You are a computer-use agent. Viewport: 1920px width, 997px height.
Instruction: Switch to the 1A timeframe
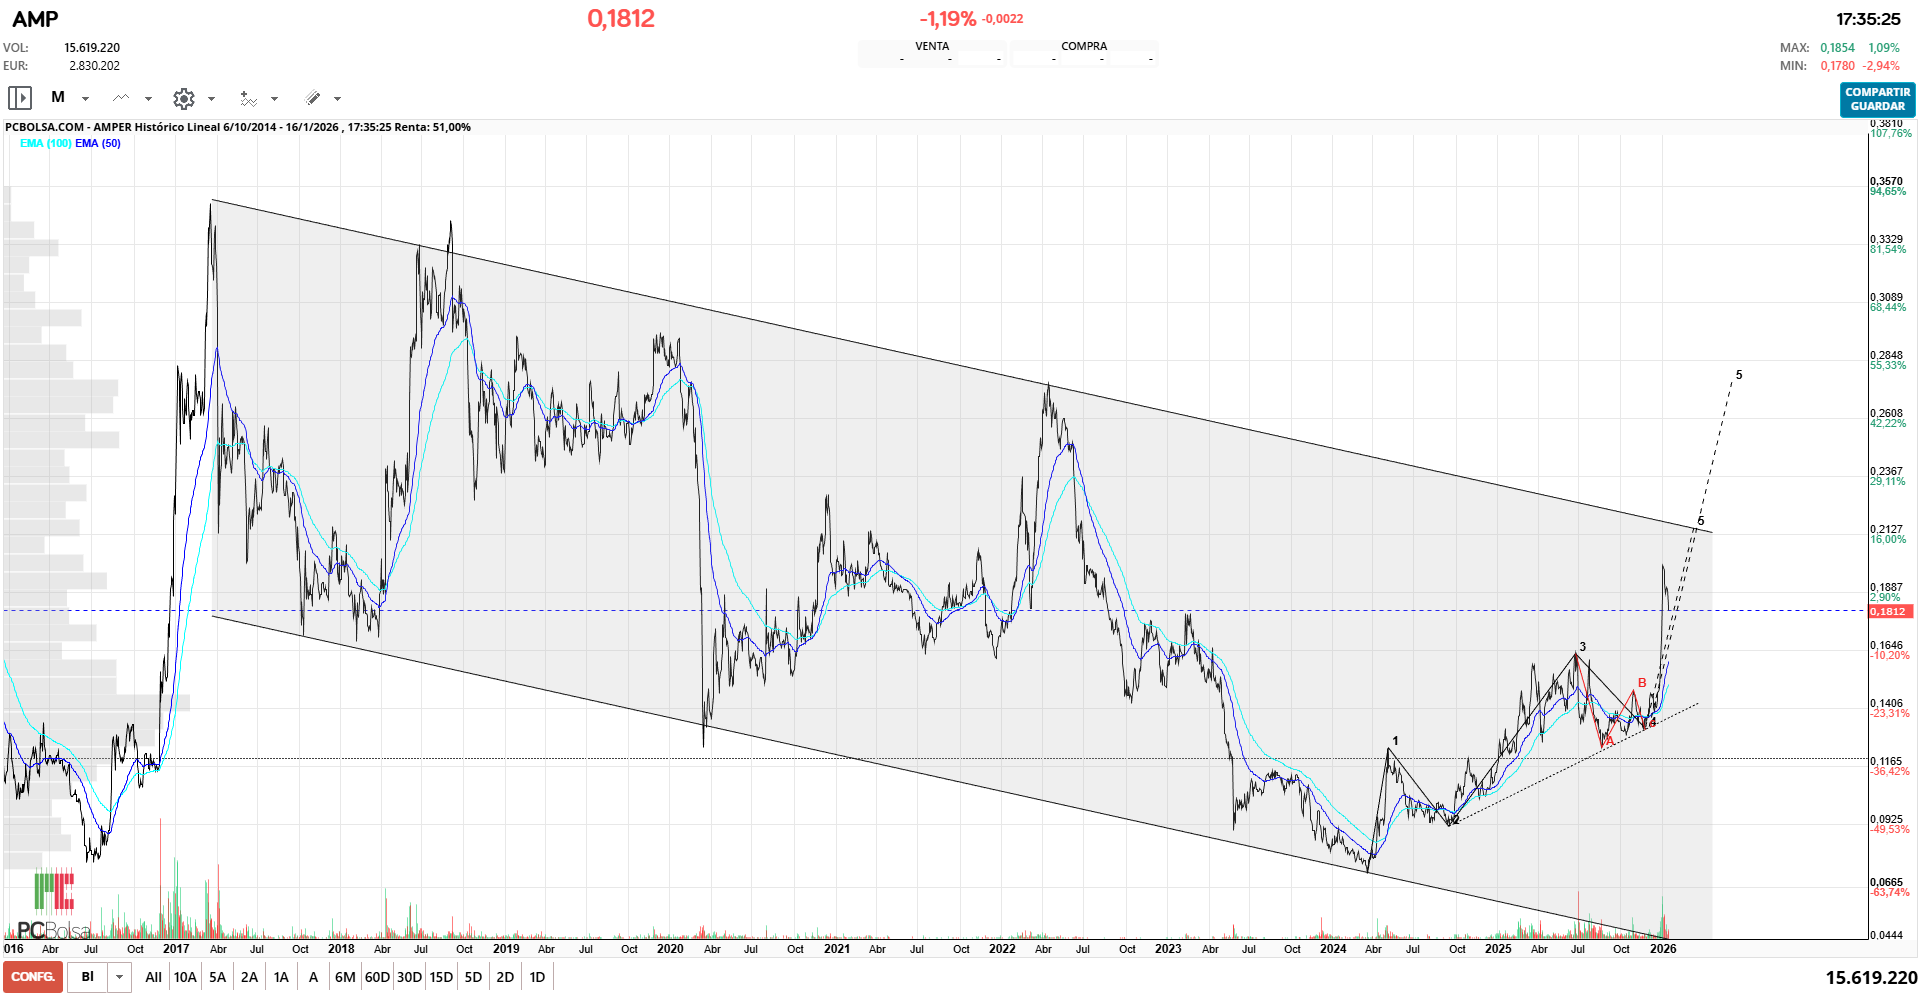(x=281, y=976)
